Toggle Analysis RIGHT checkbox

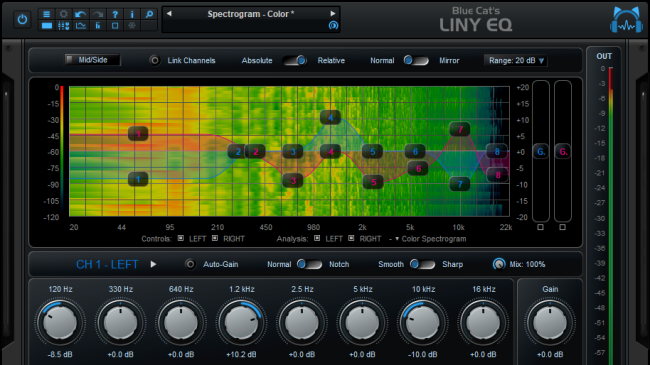click(x=351, y=238)
